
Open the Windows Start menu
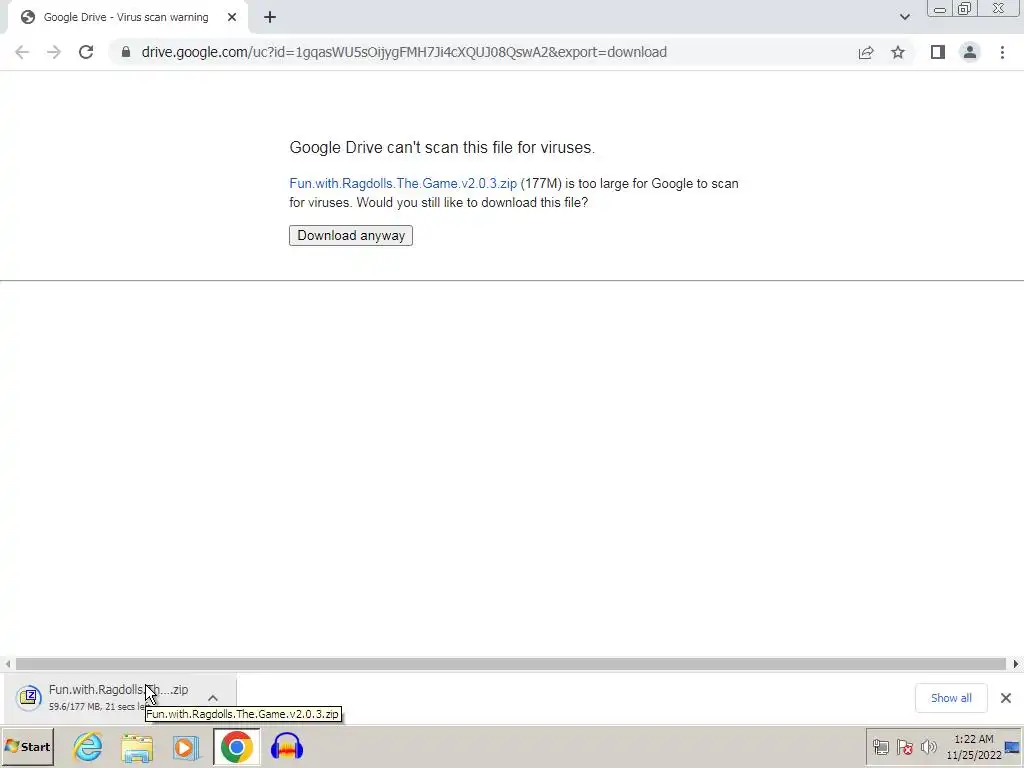click(27, 746)
